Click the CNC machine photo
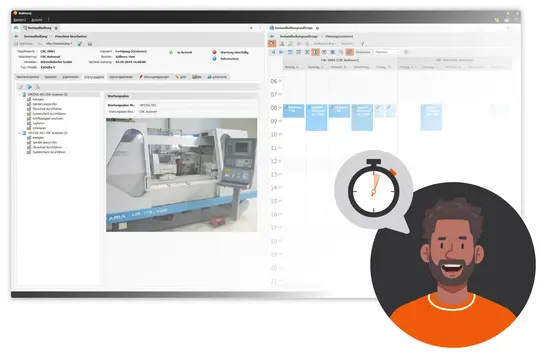Viewport: 544px width, 363px height. [x=181, y=175]
